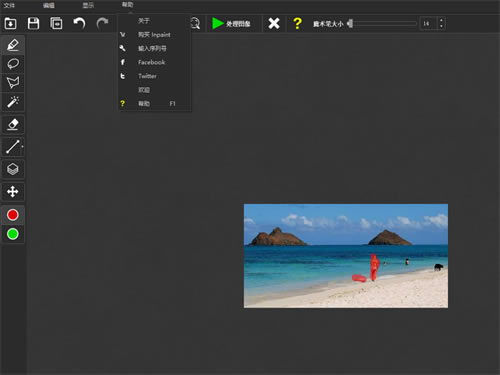500x375 pixels.
Task: Select the Polygonal Lasso tool
Action: coord(13,82)
